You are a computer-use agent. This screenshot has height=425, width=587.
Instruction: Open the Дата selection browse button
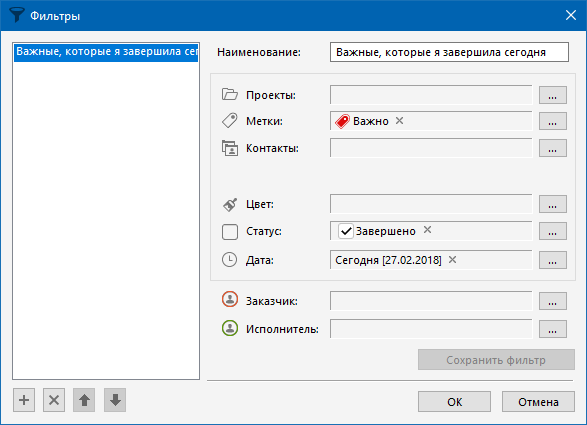pos(553,260)
